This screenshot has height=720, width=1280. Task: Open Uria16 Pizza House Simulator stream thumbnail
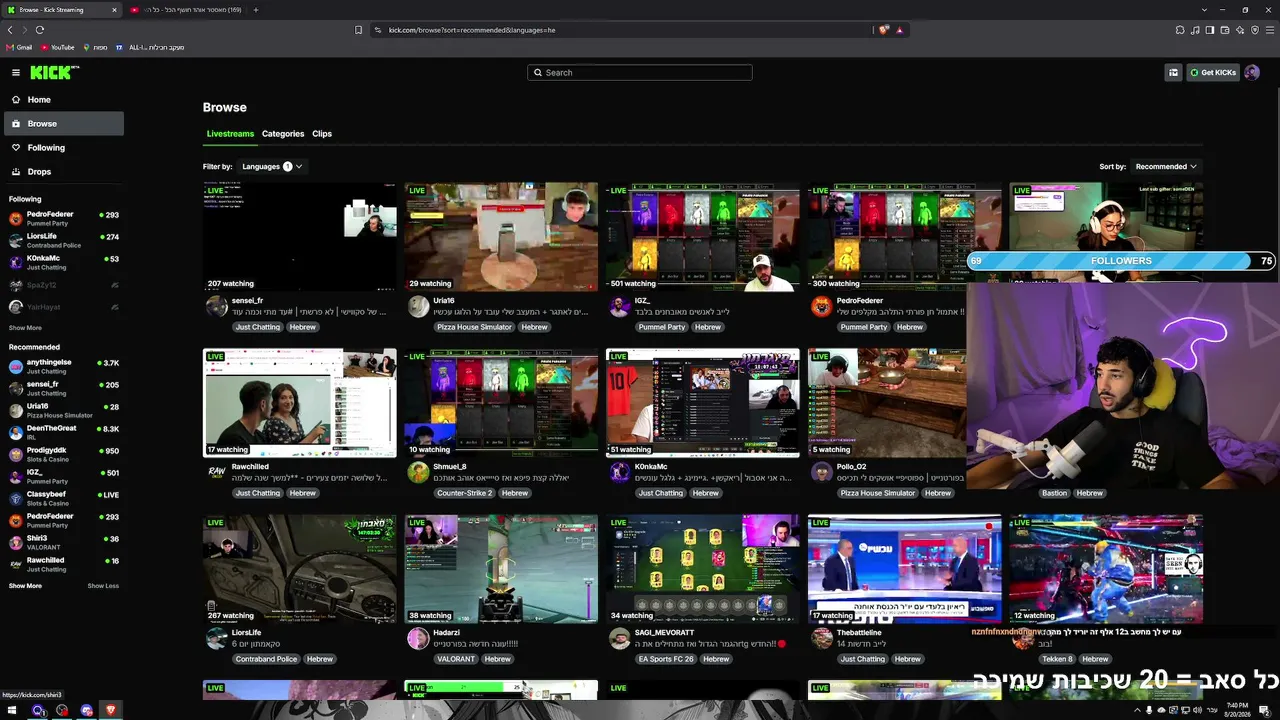[501, 236]
